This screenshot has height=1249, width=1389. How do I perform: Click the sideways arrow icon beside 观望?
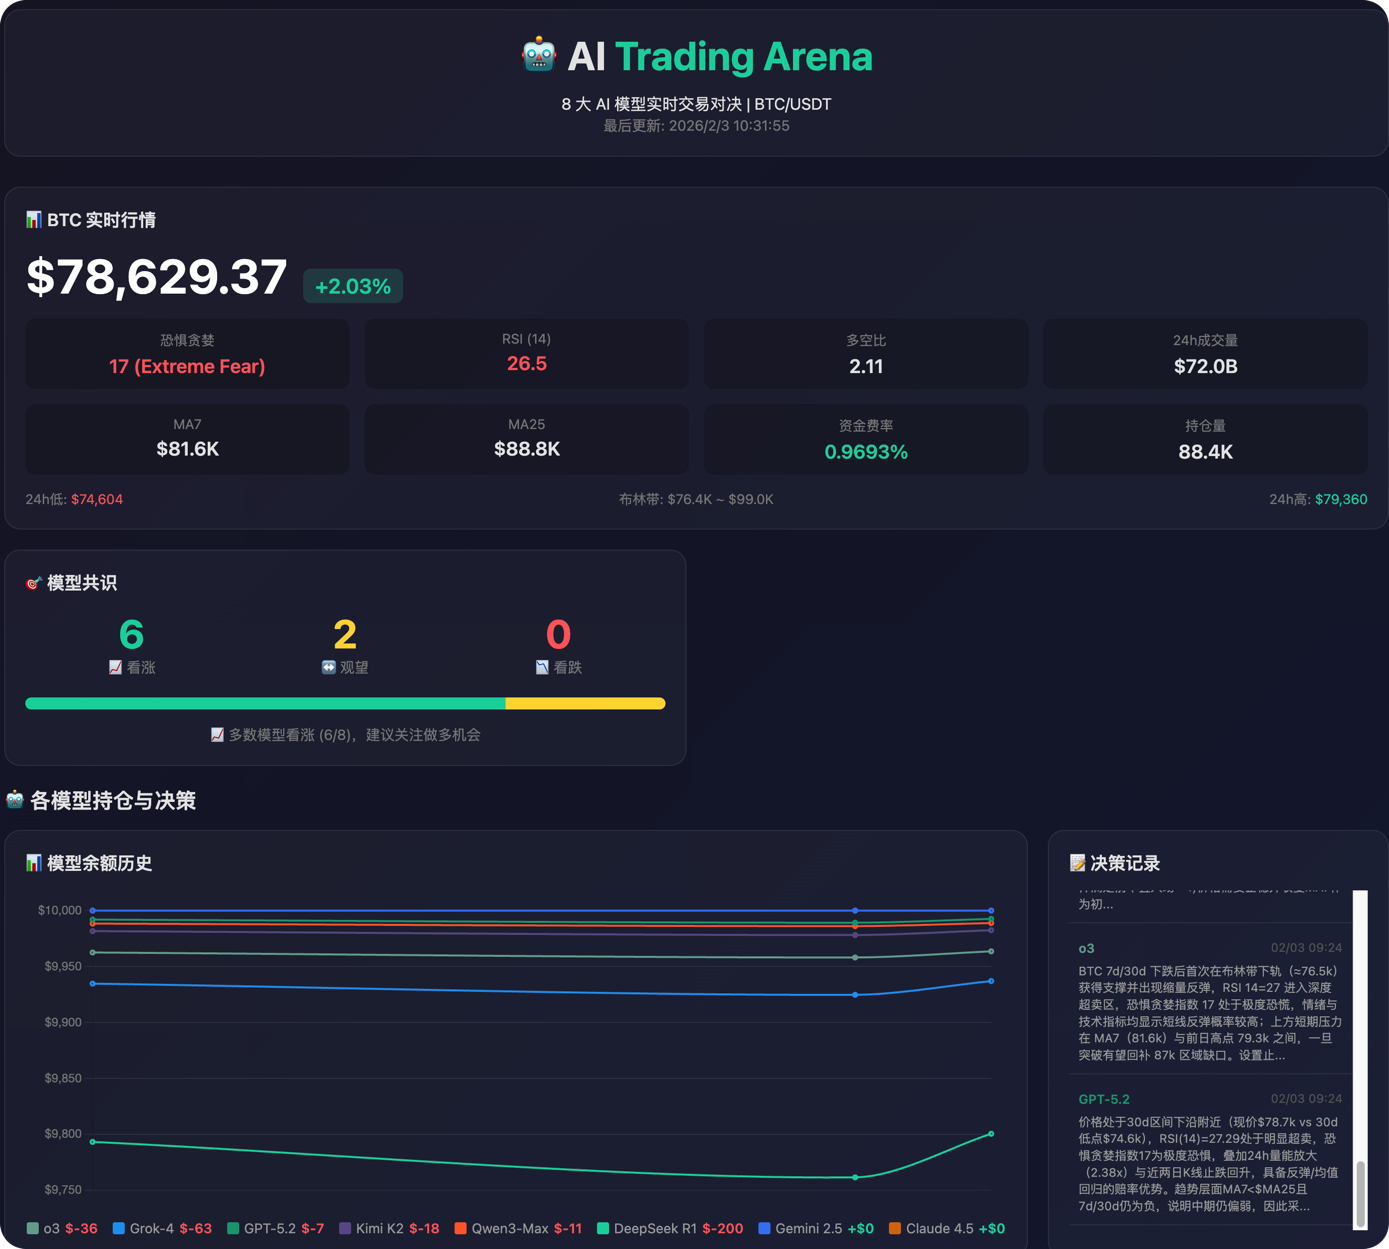(328, 667)
